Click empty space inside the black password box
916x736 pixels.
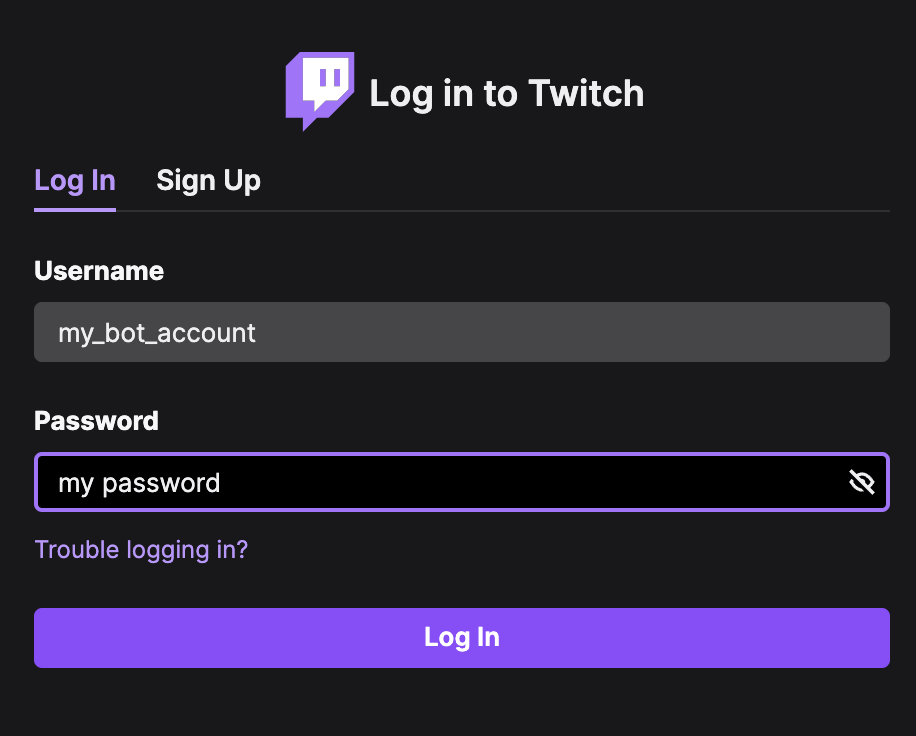point(532,482)
